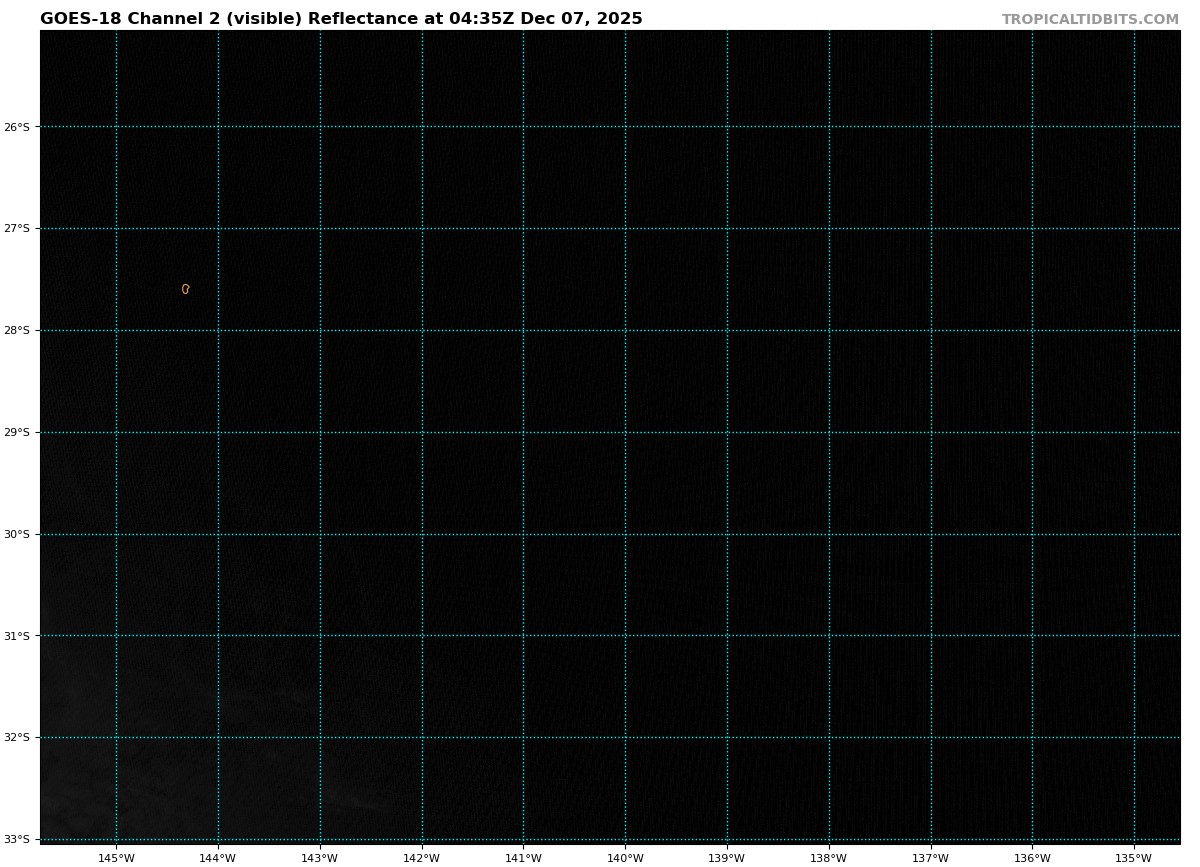Click the 137°W longitude label
Image resolution: width=1200 pixels, height=867 pixels.
point(931,858)
